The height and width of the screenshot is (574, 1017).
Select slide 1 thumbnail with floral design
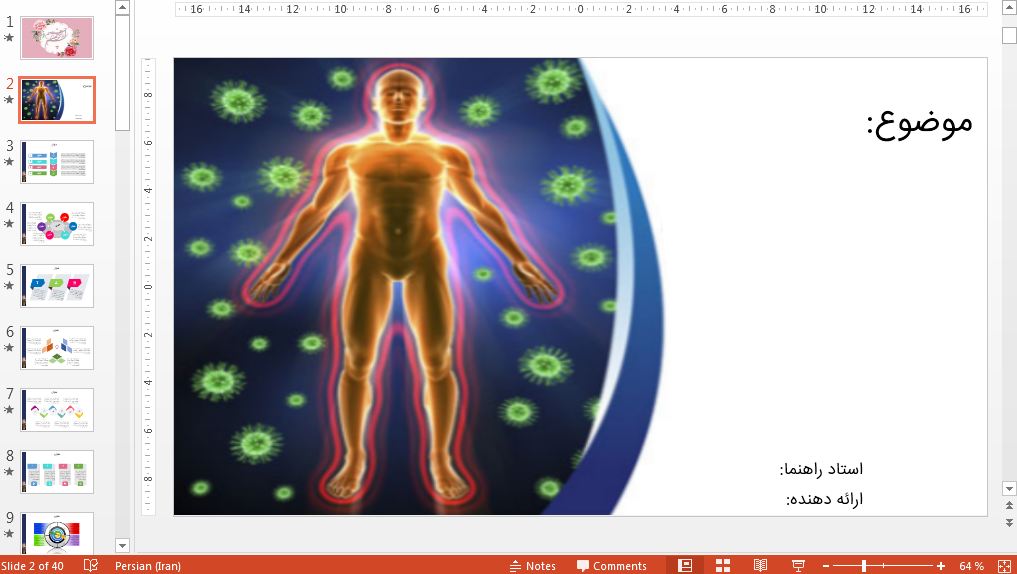[57, 38]
